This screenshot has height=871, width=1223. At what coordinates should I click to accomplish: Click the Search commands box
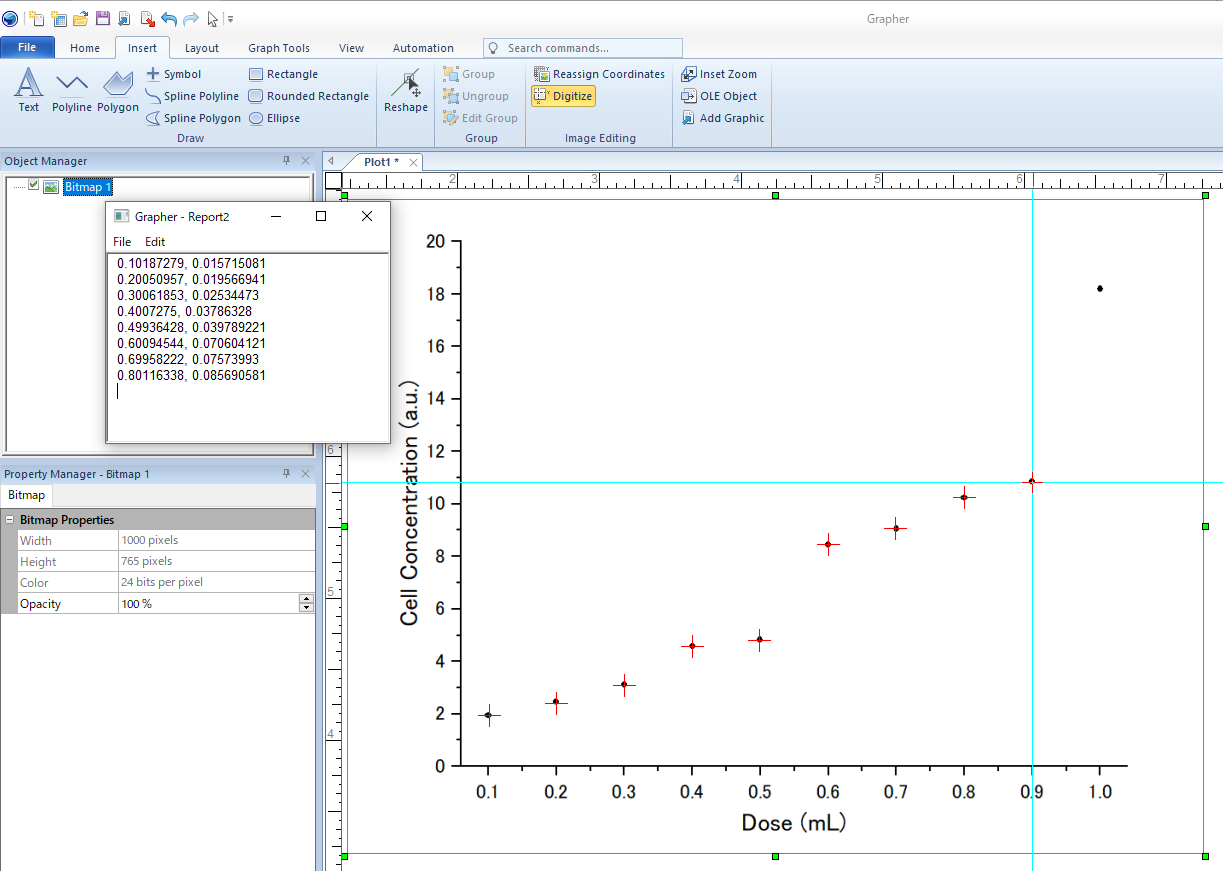(583, 48)
